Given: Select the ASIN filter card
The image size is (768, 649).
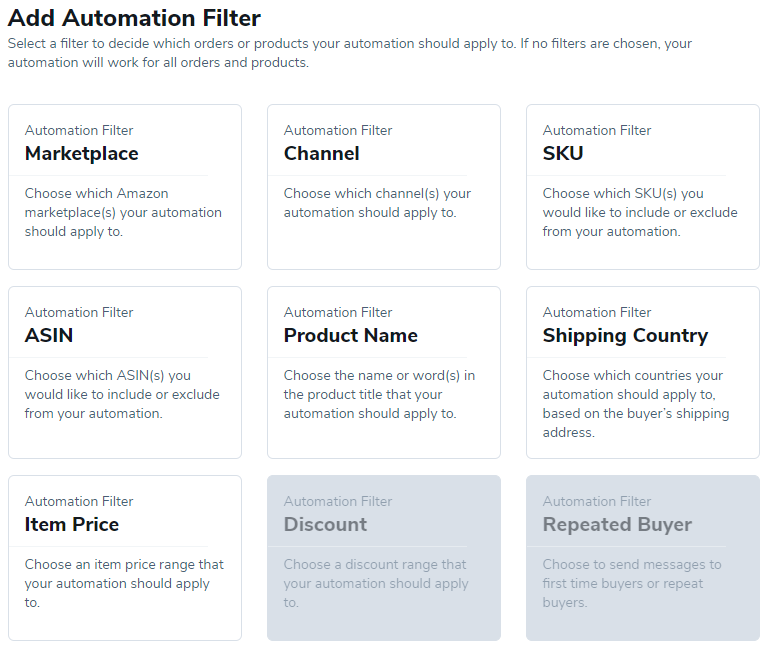Looking at the screenshot, I should pos(125,372).
